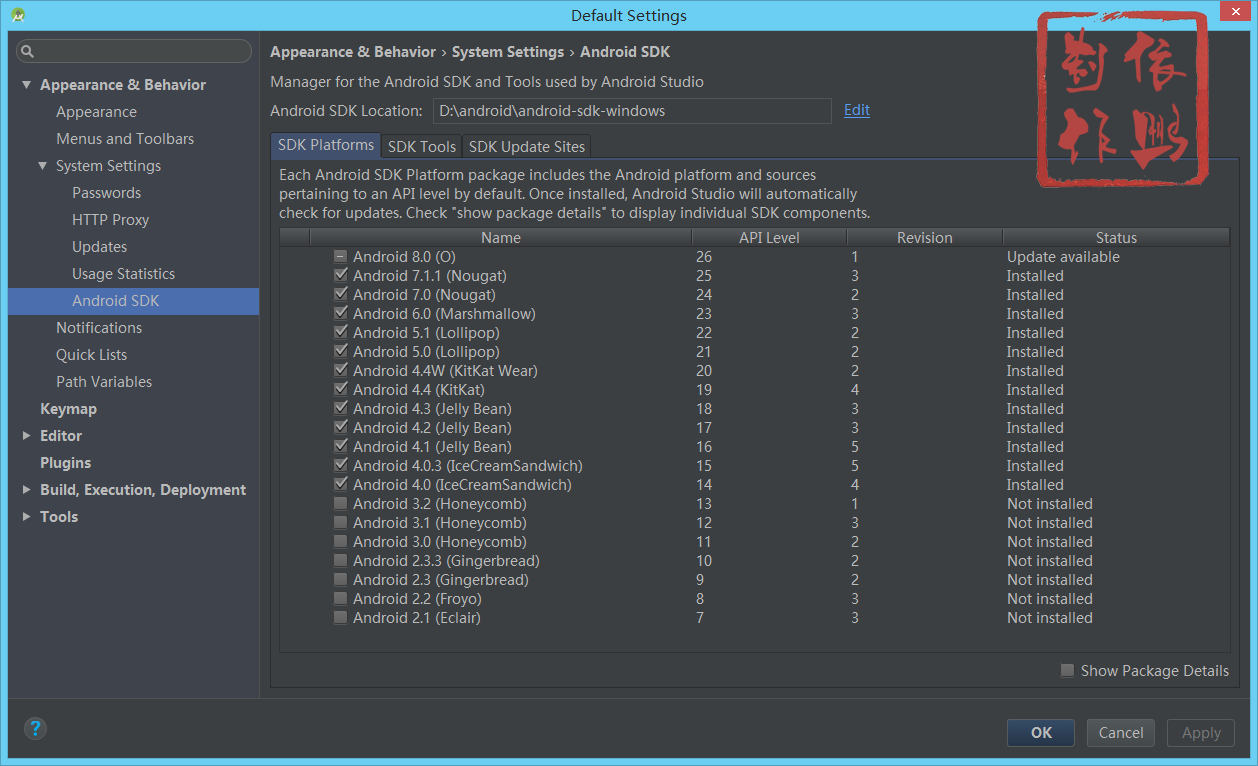This screenshot has height=766, width=1258.
Task: Click the Cancel button
Action: pyautogui.click(x=1121, y=733)
